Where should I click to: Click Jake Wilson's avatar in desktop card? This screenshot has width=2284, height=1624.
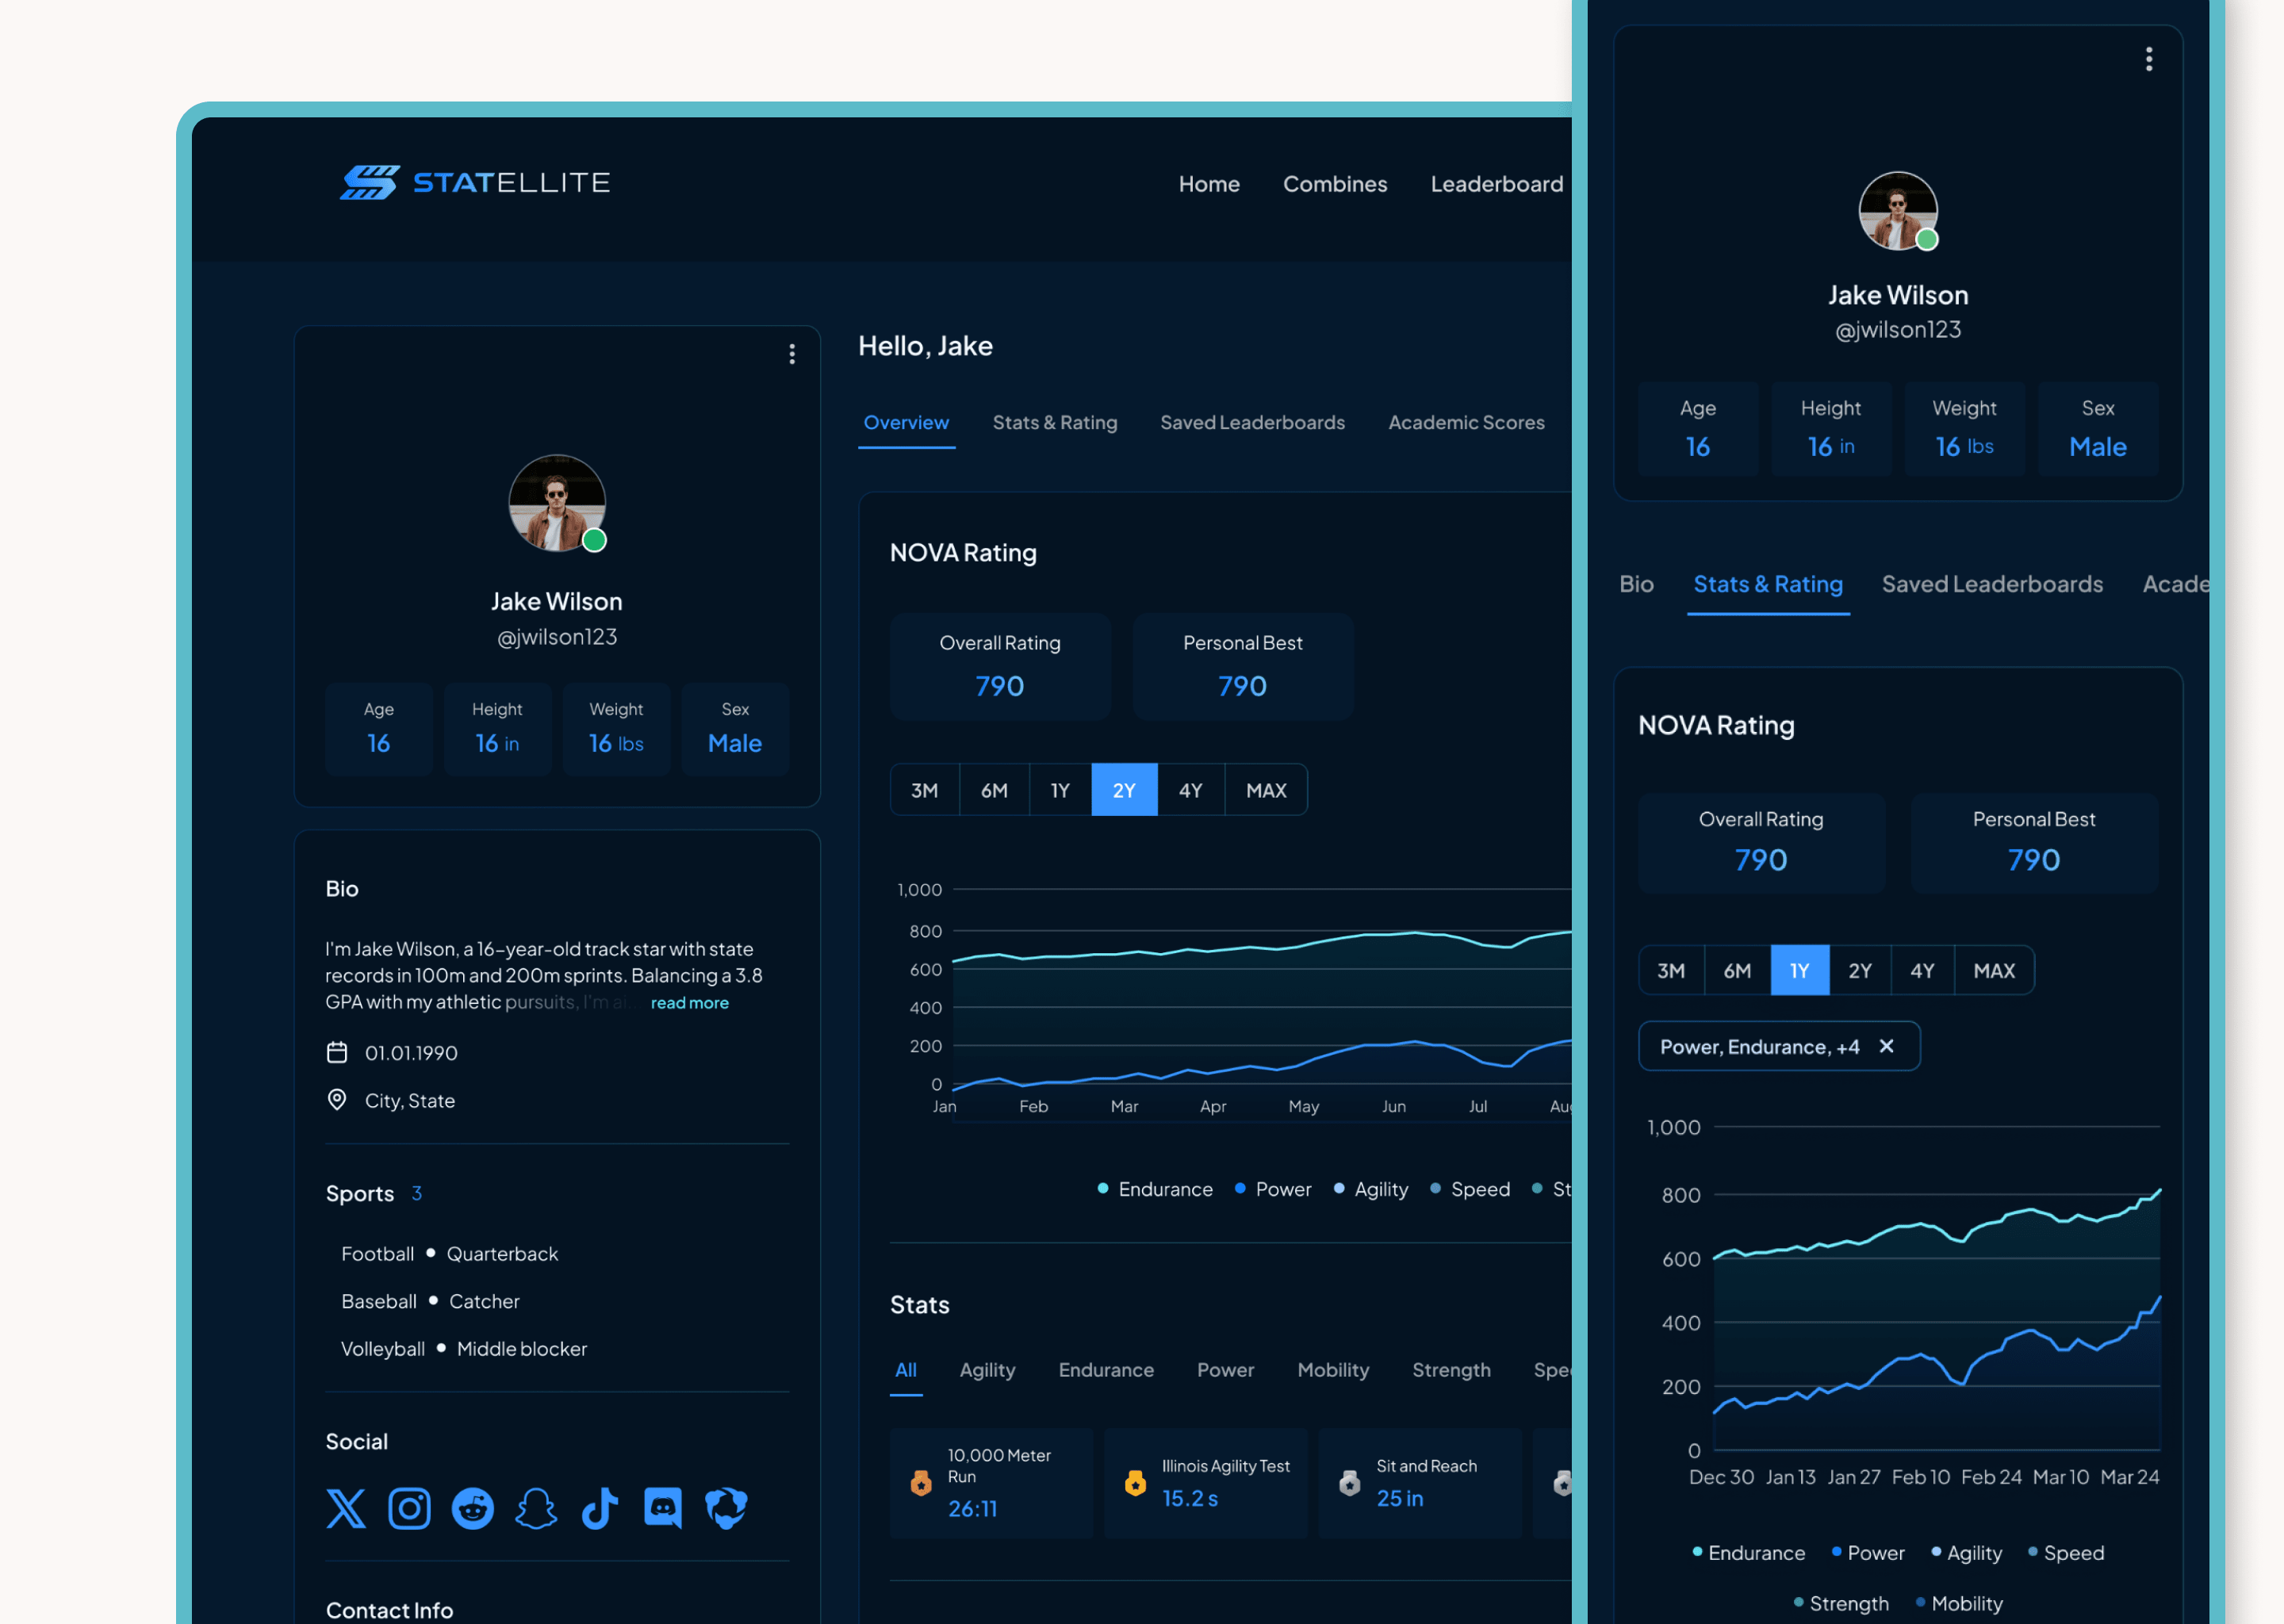[557, 503]
